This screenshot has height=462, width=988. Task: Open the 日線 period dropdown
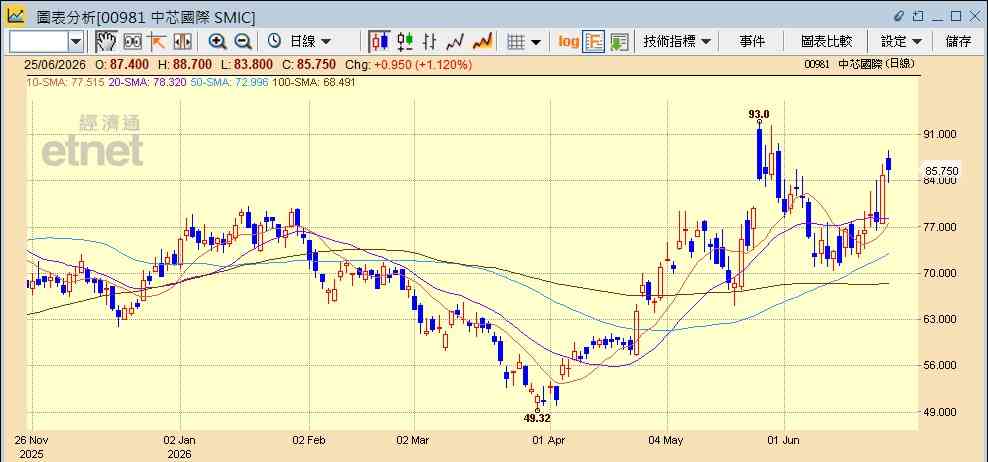coord(310,42)
